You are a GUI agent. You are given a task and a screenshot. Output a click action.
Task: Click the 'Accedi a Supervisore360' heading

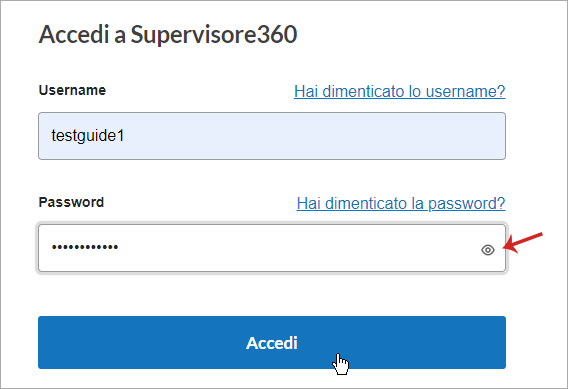coord(168,35)
